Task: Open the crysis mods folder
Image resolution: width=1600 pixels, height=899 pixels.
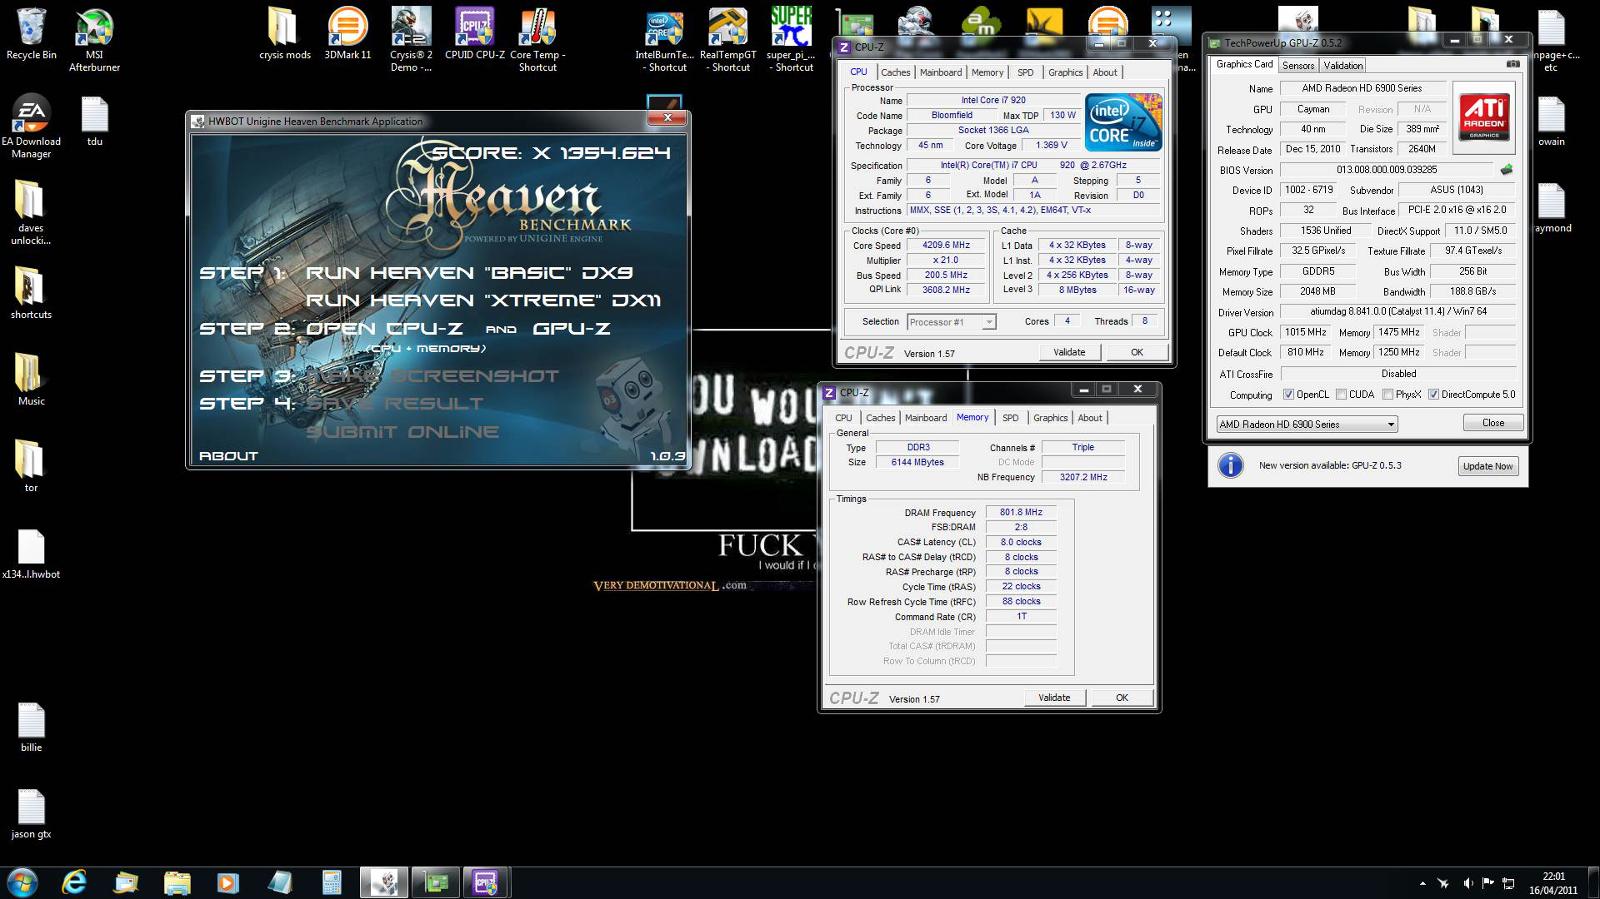Action: [284, 34]
